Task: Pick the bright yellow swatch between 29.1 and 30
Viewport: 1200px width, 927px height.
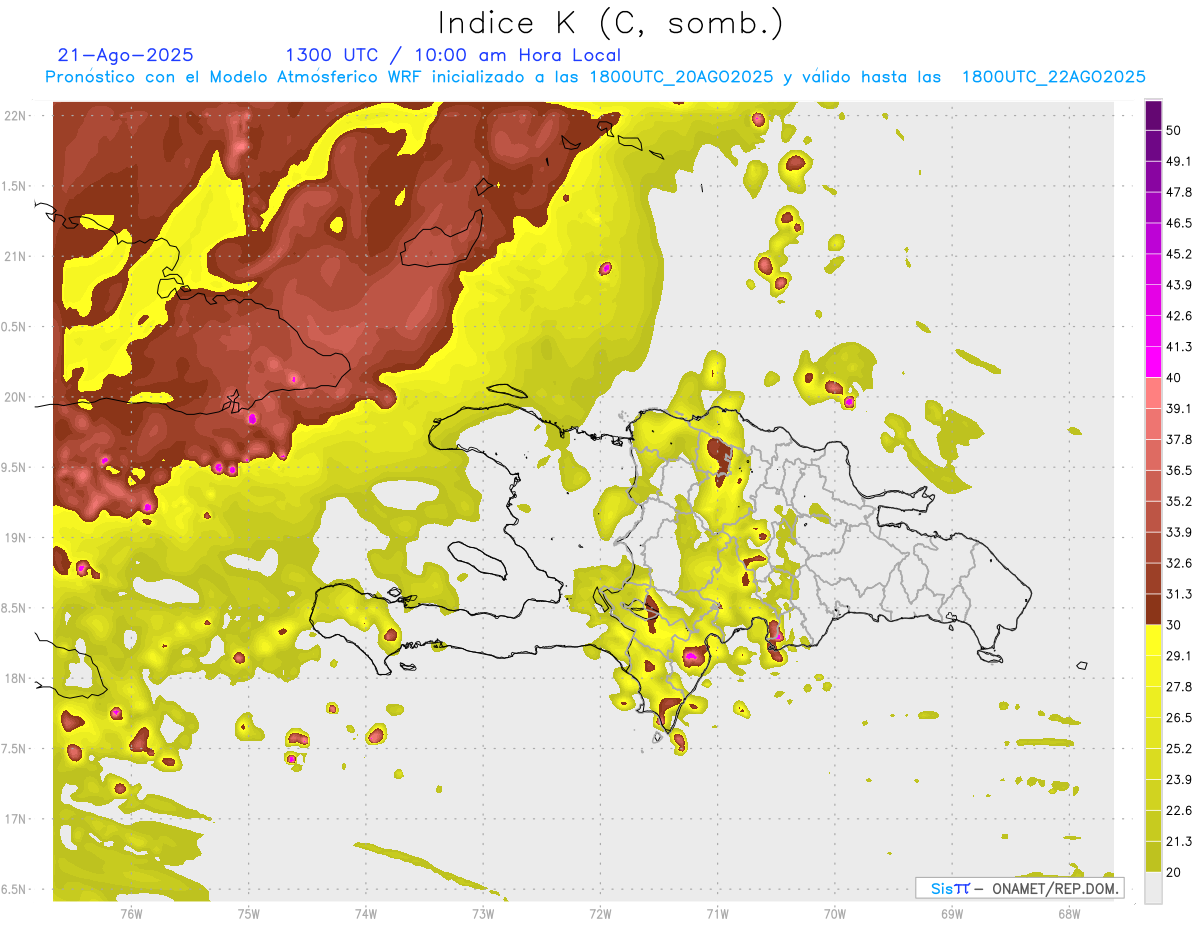Action: pos(1153,641)
